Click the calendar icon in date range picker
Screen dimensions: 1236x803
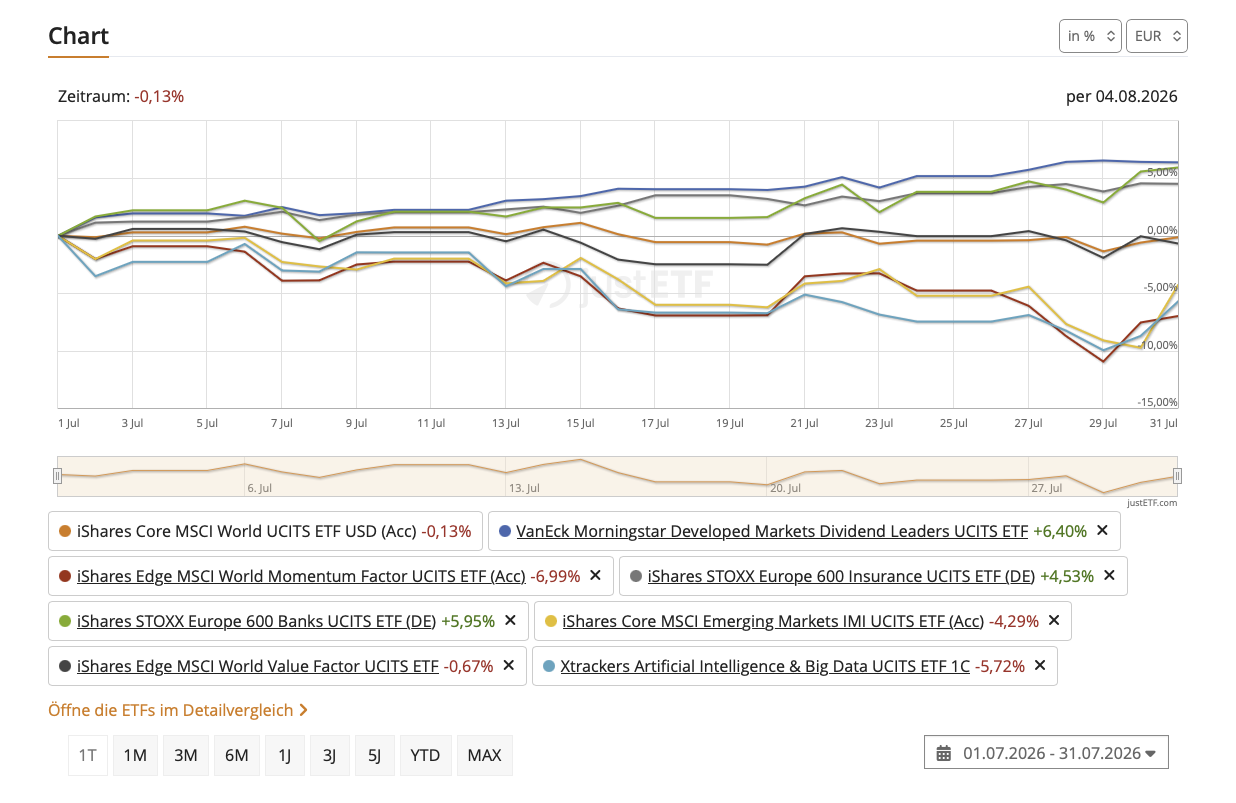tap(943, 753)
